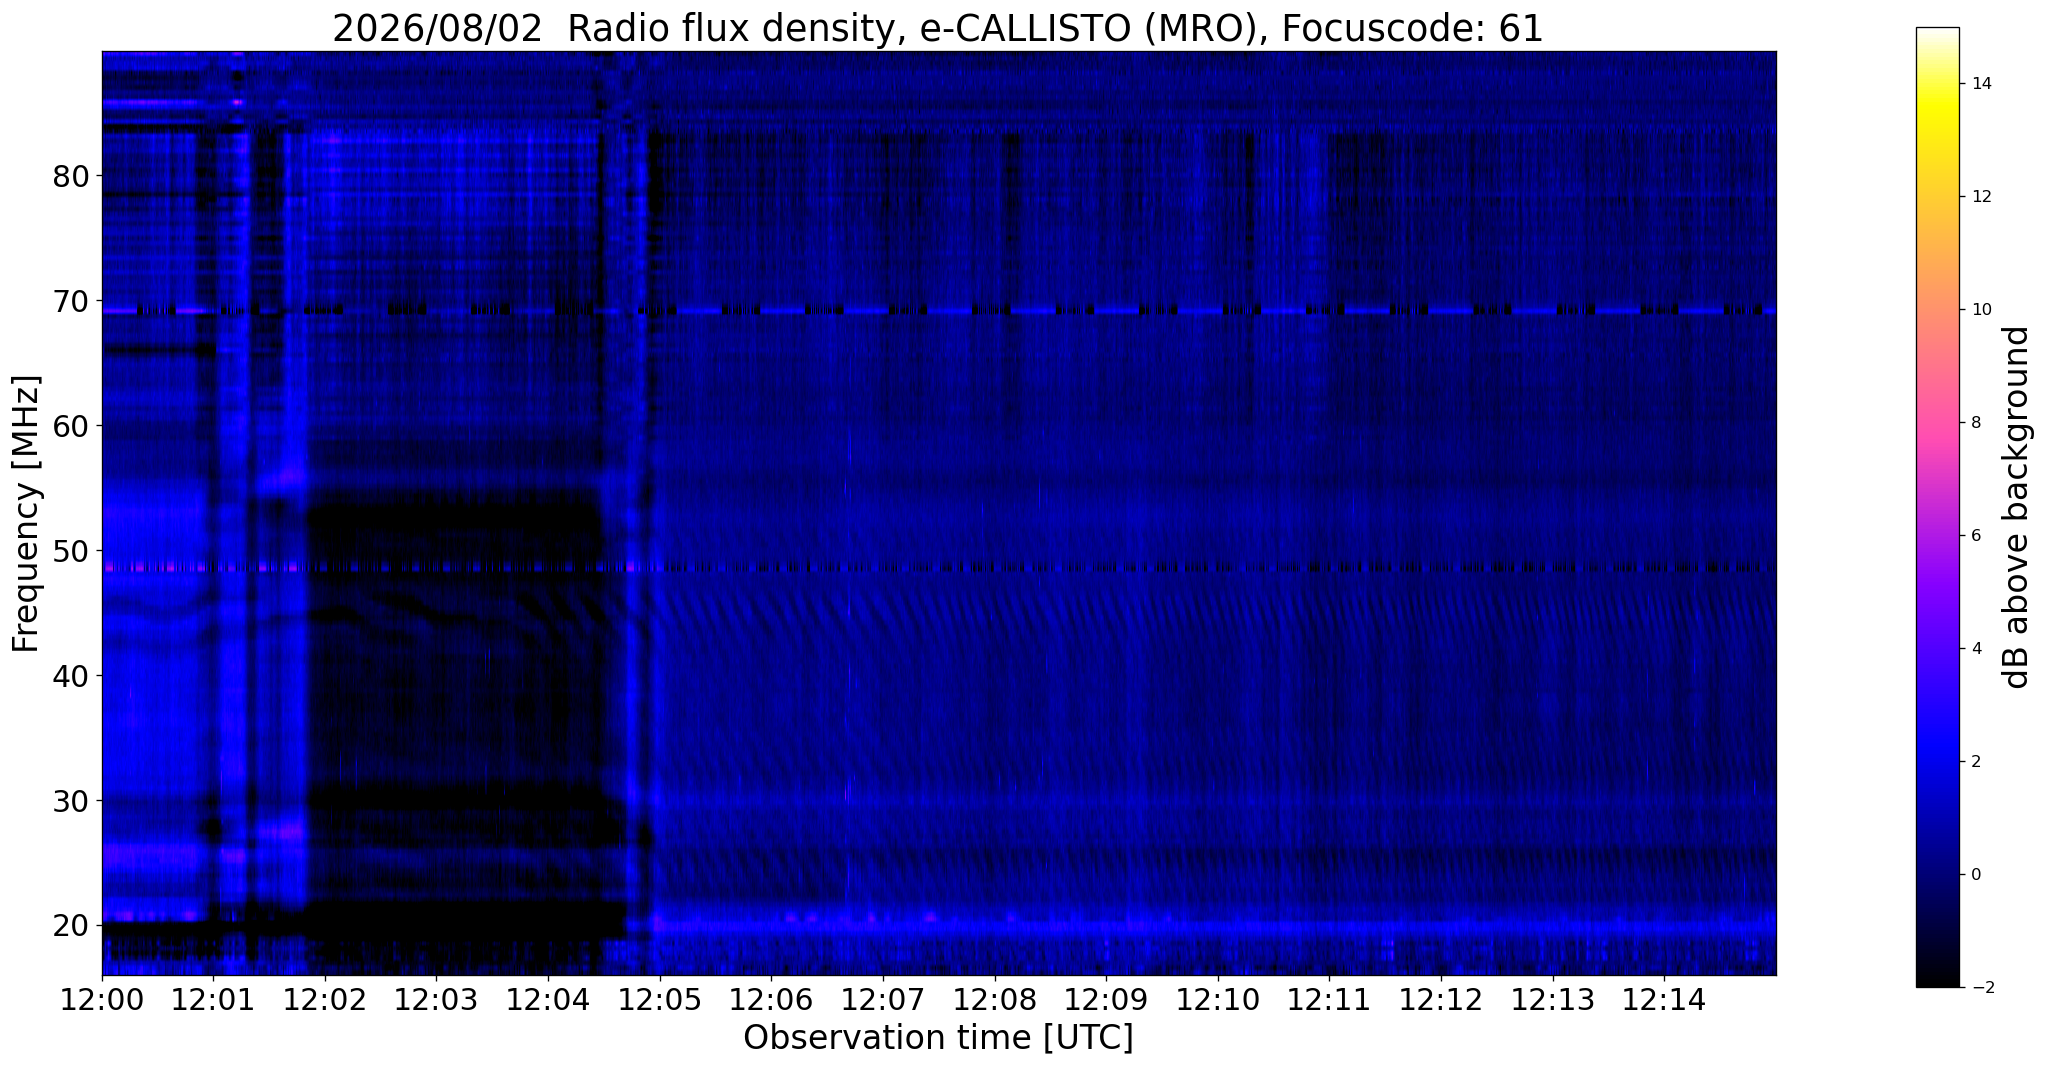The width and height of the screenshot is (2047, 1067).
Task: Click the 12:10 time tick label
Action: [x=1217, y=1000]
